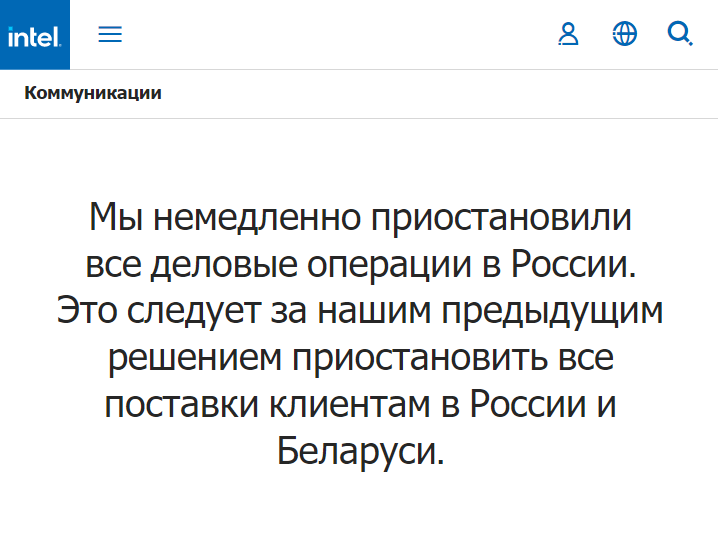
Task: Open the hamburger navigation menu
Action: pyautogui.click(x=110, y=35)
